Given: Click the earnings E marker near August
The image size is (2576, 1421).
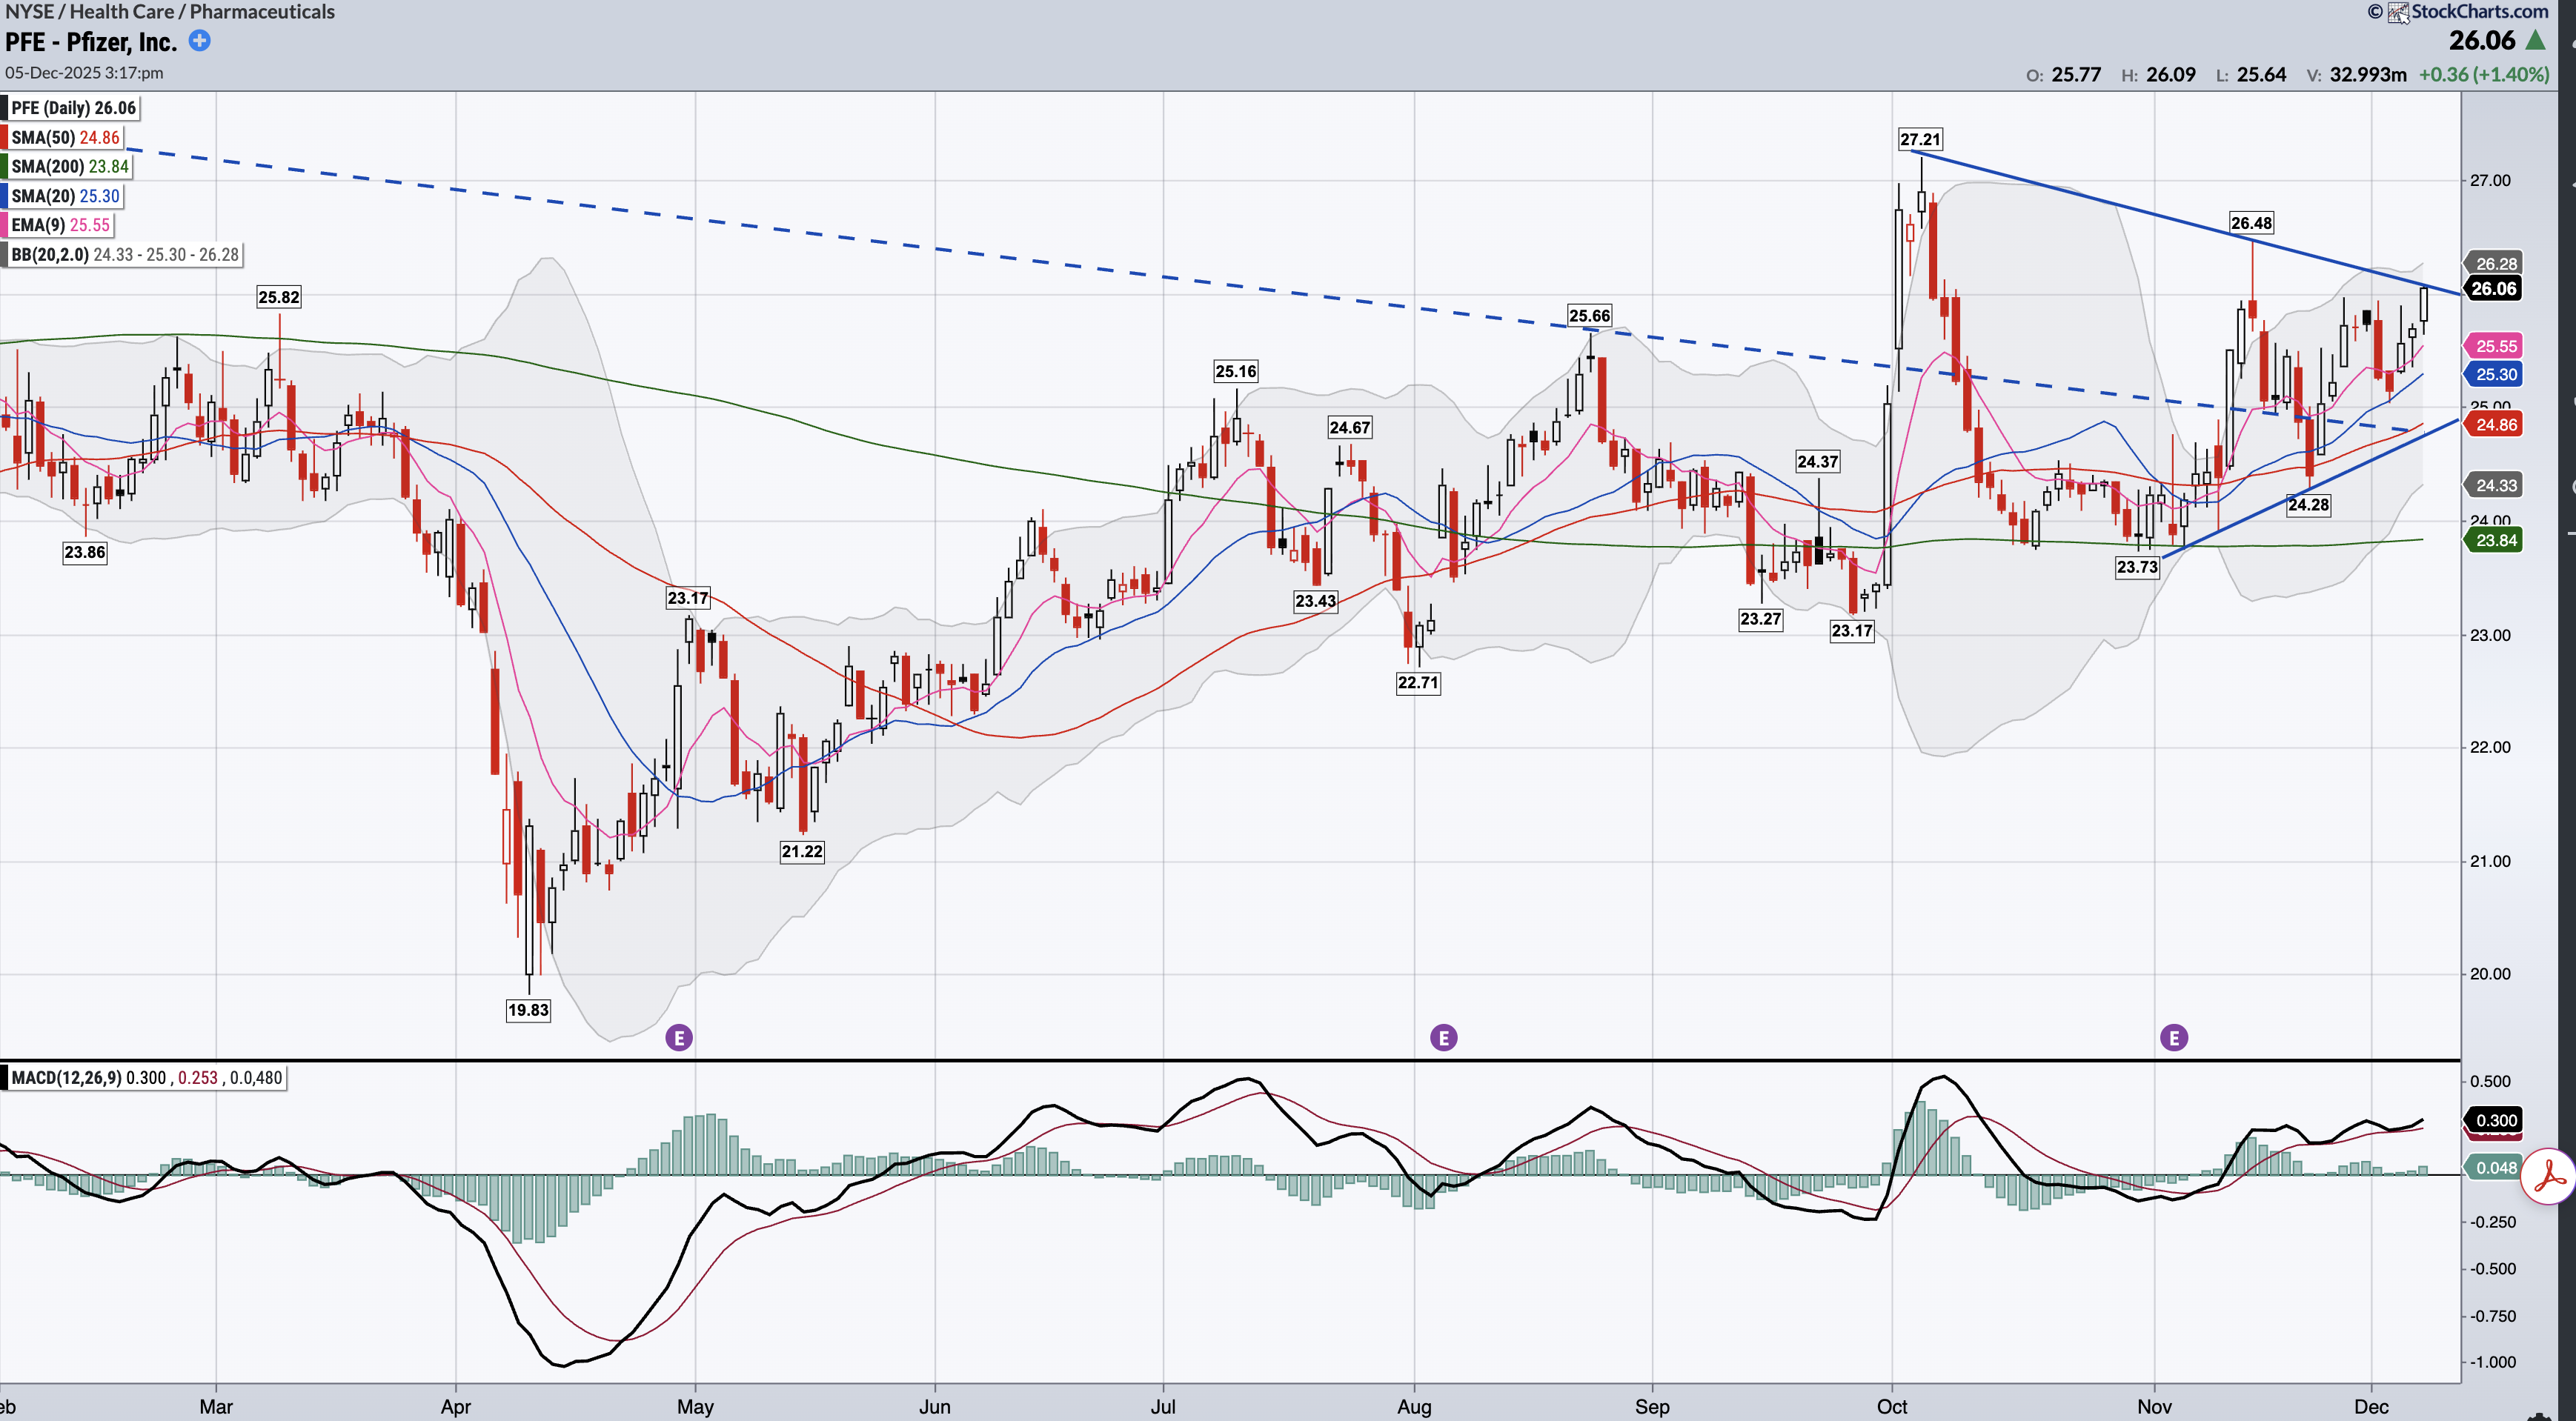Looking at the screenshot, I should click(1443, 1038).
